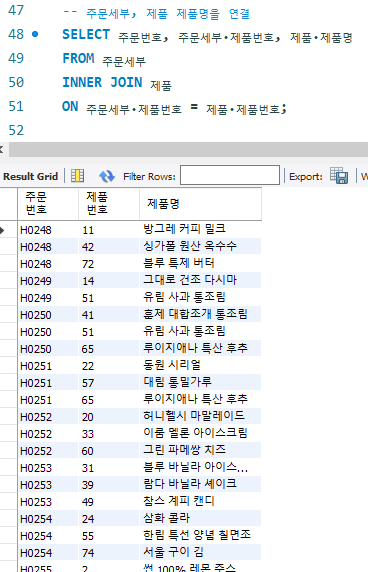Screen dimensions: 368x572
Task: Click the current row arrow beside H0248
Action: point(2,230)
